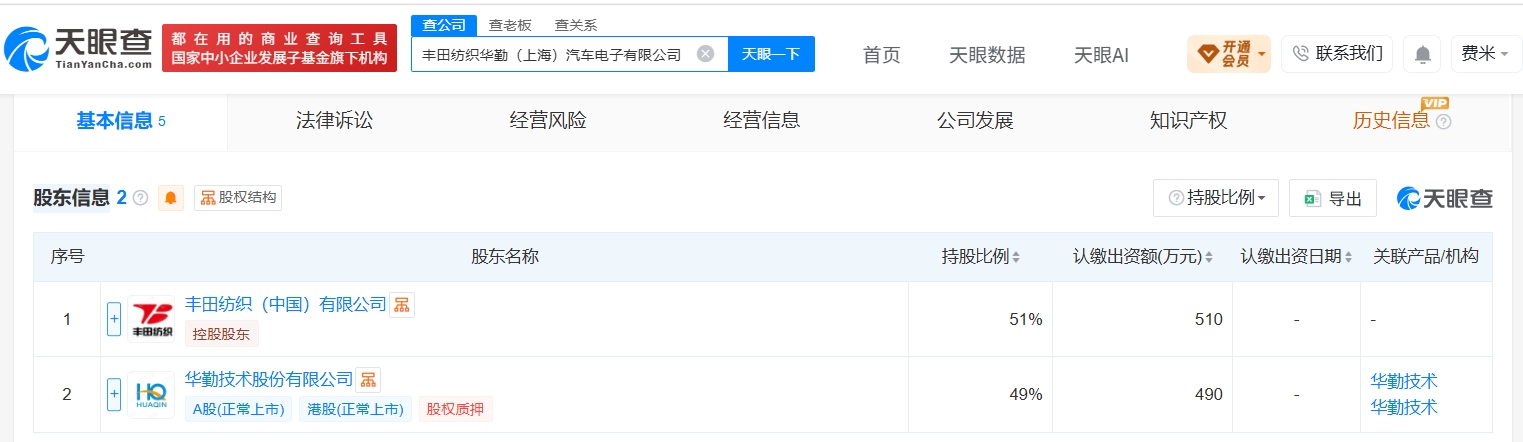Click the 490 subscribed capital value
Image resolution: width=1523 pixels, height=442 pixels.
tap(1208, 394)
